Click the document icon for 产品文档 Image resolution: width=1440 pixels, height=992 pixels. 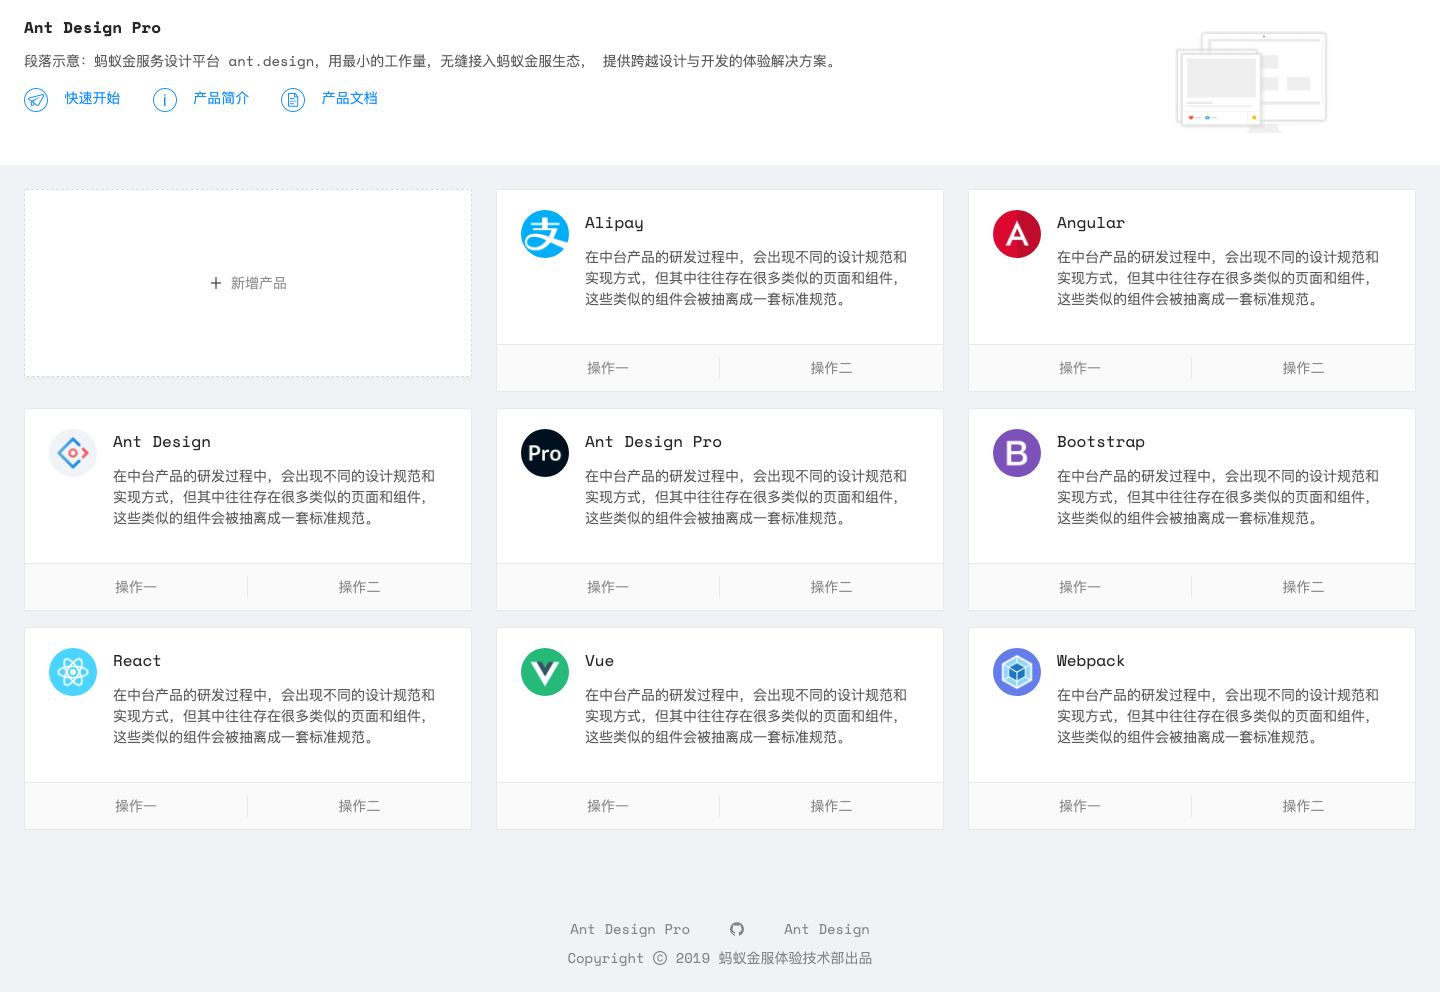(x=293, y=99)
